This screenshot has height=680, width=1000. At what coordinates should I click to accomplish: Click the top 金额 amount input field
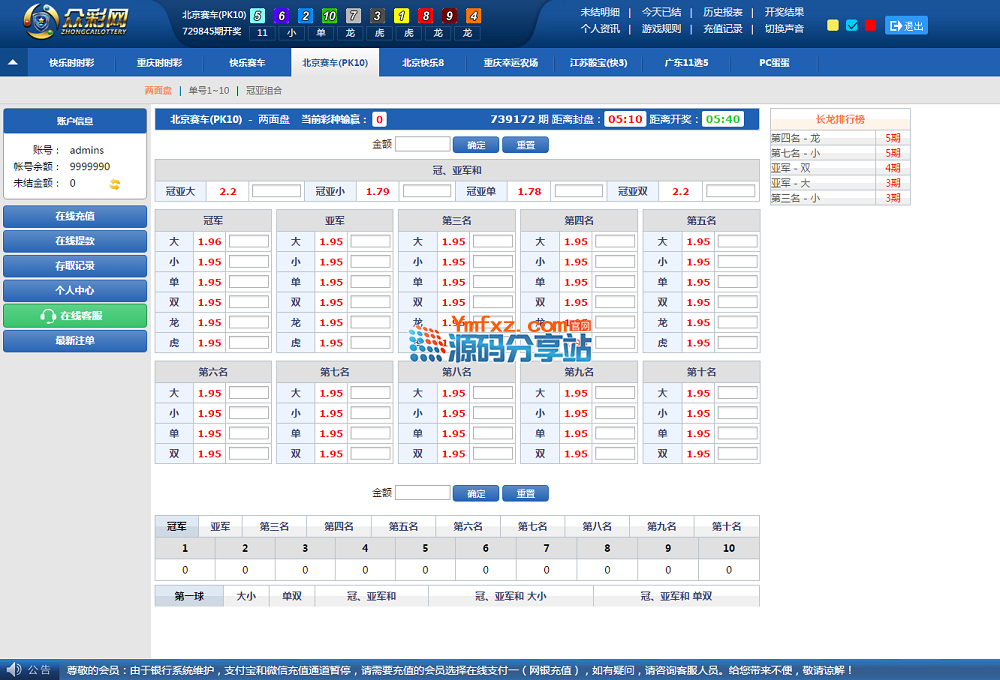click(422, 144)
